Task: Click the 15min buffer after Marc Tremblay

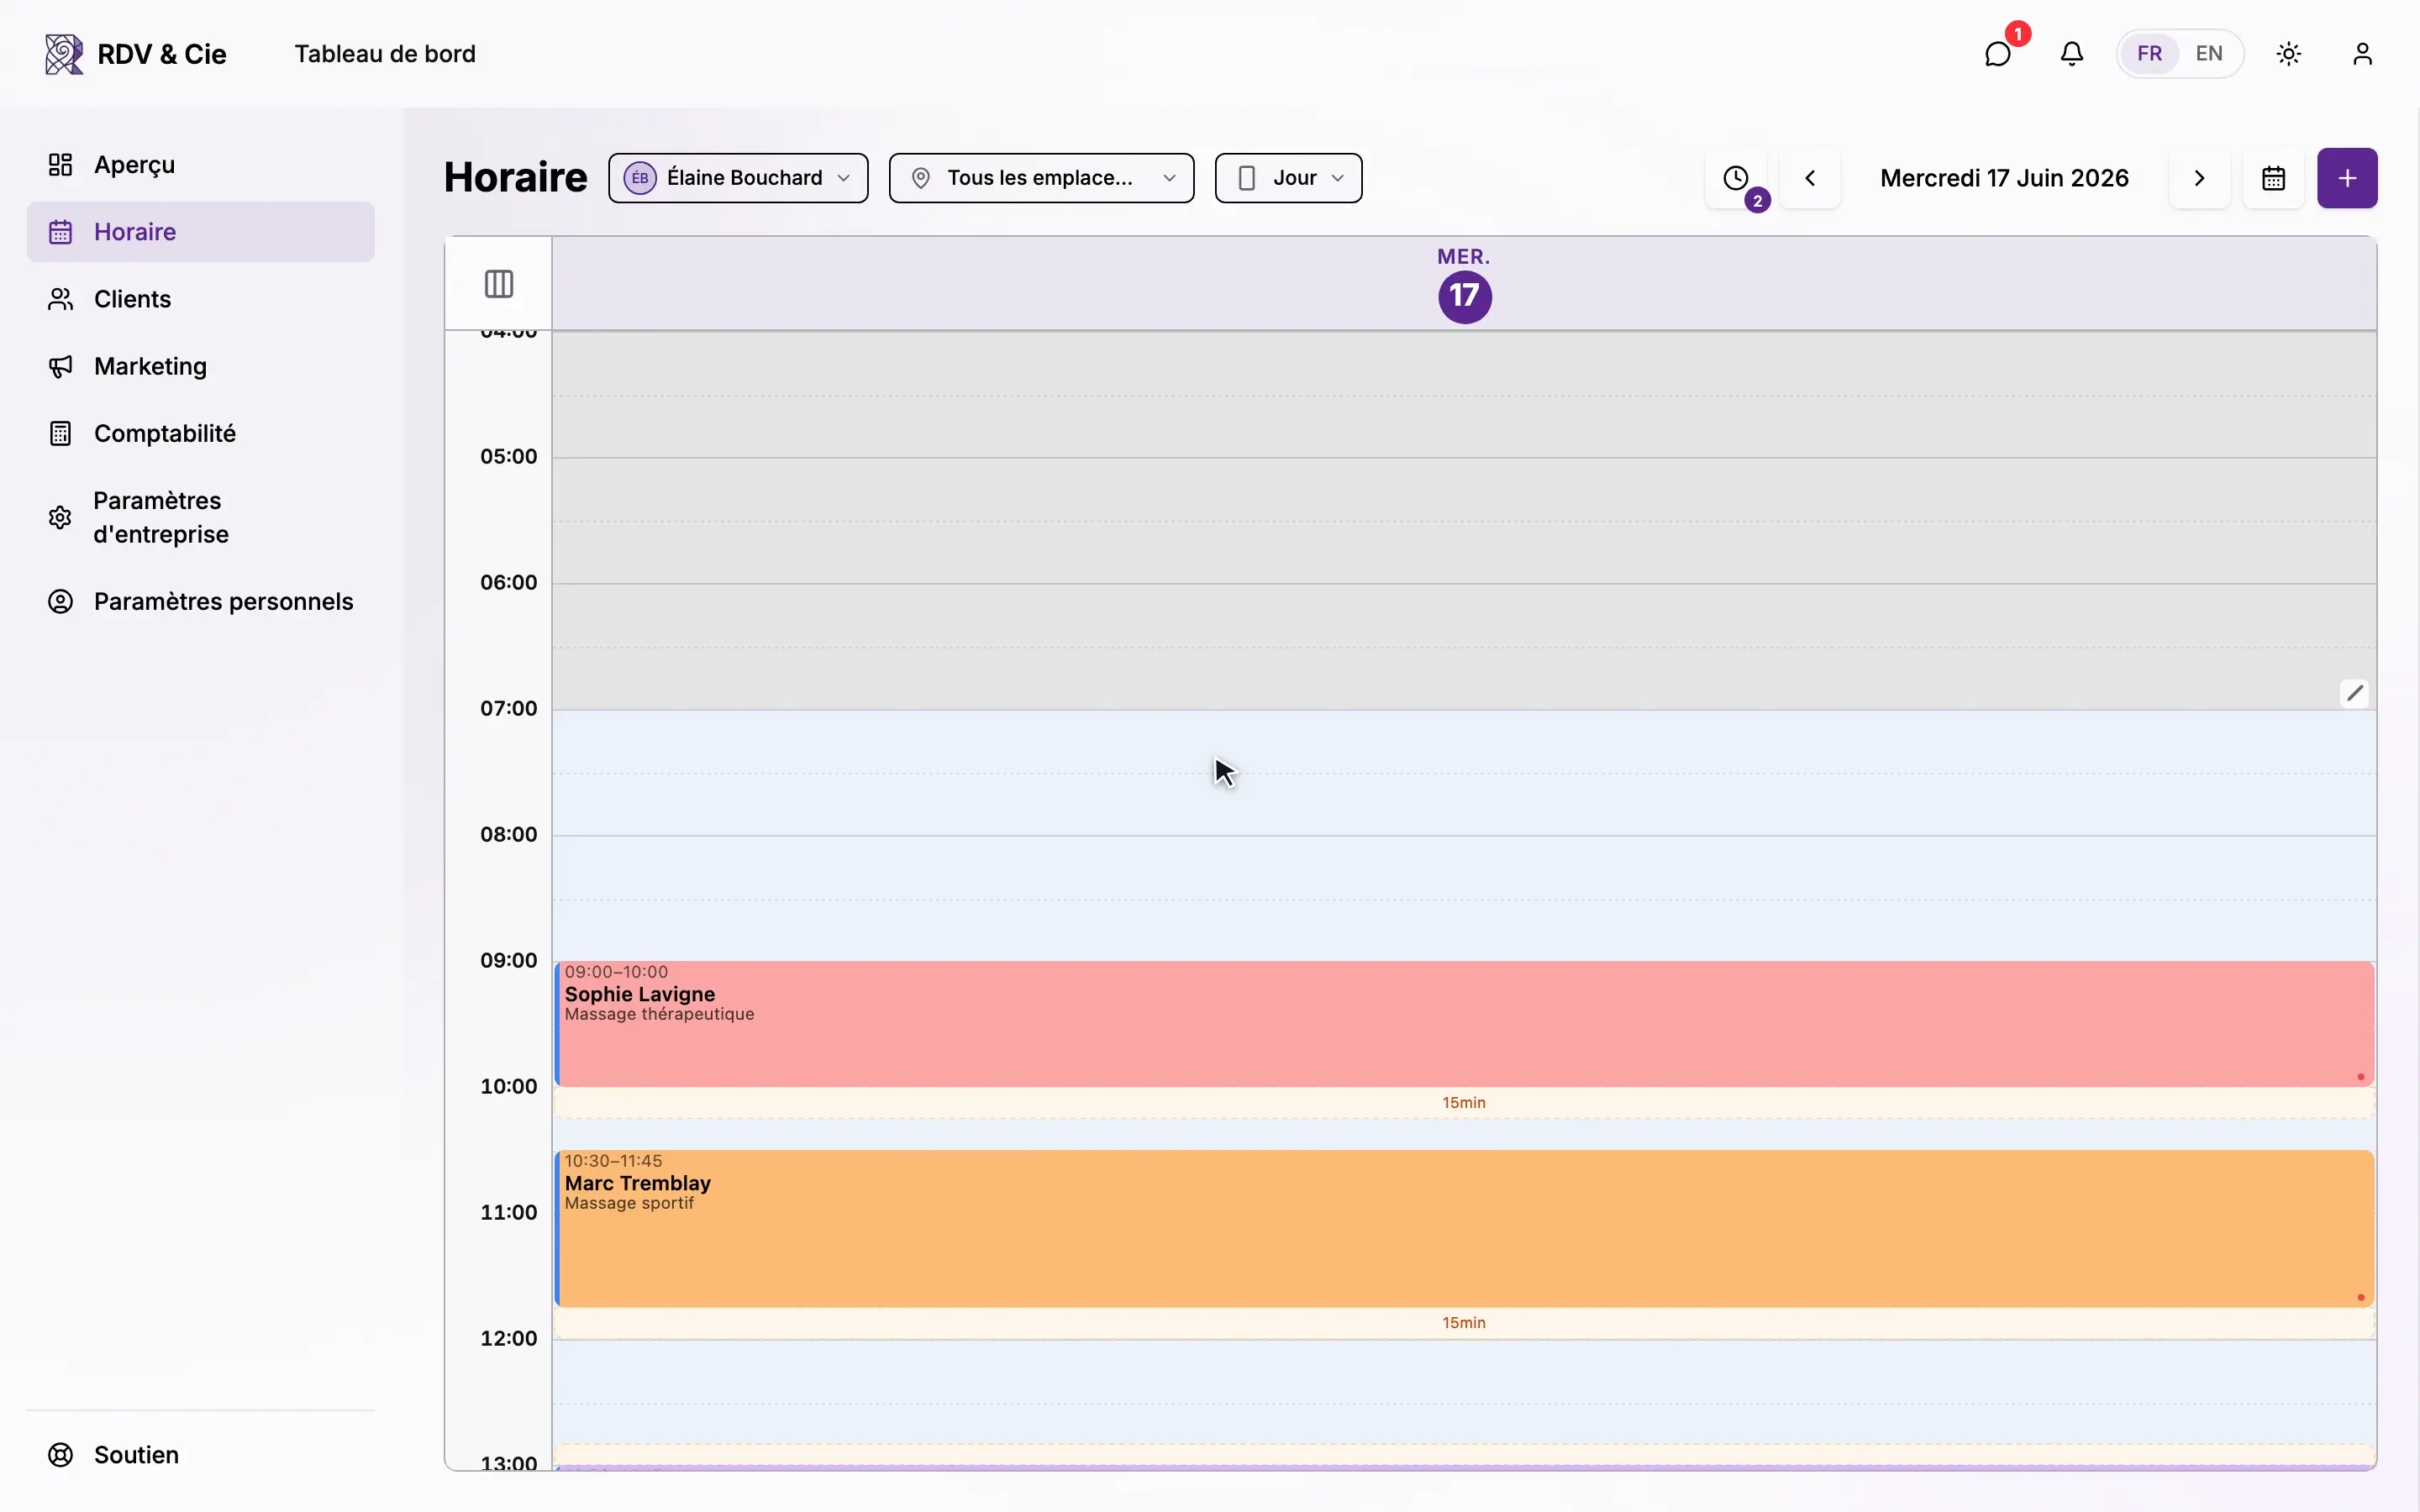Action: pos(1464,1323)
